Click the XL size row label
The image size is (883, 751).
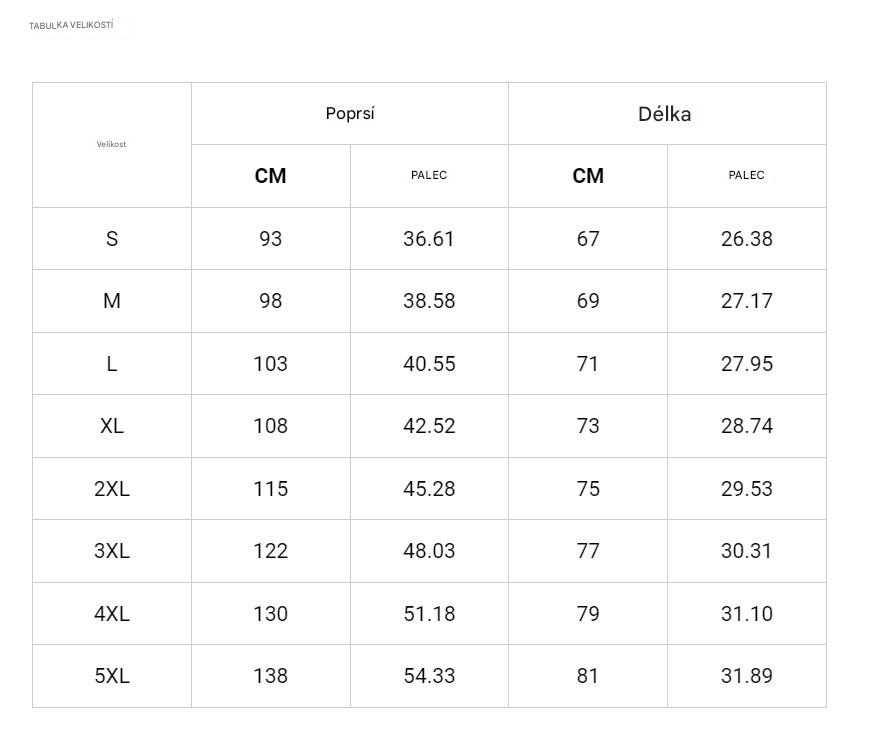point(112,426)
